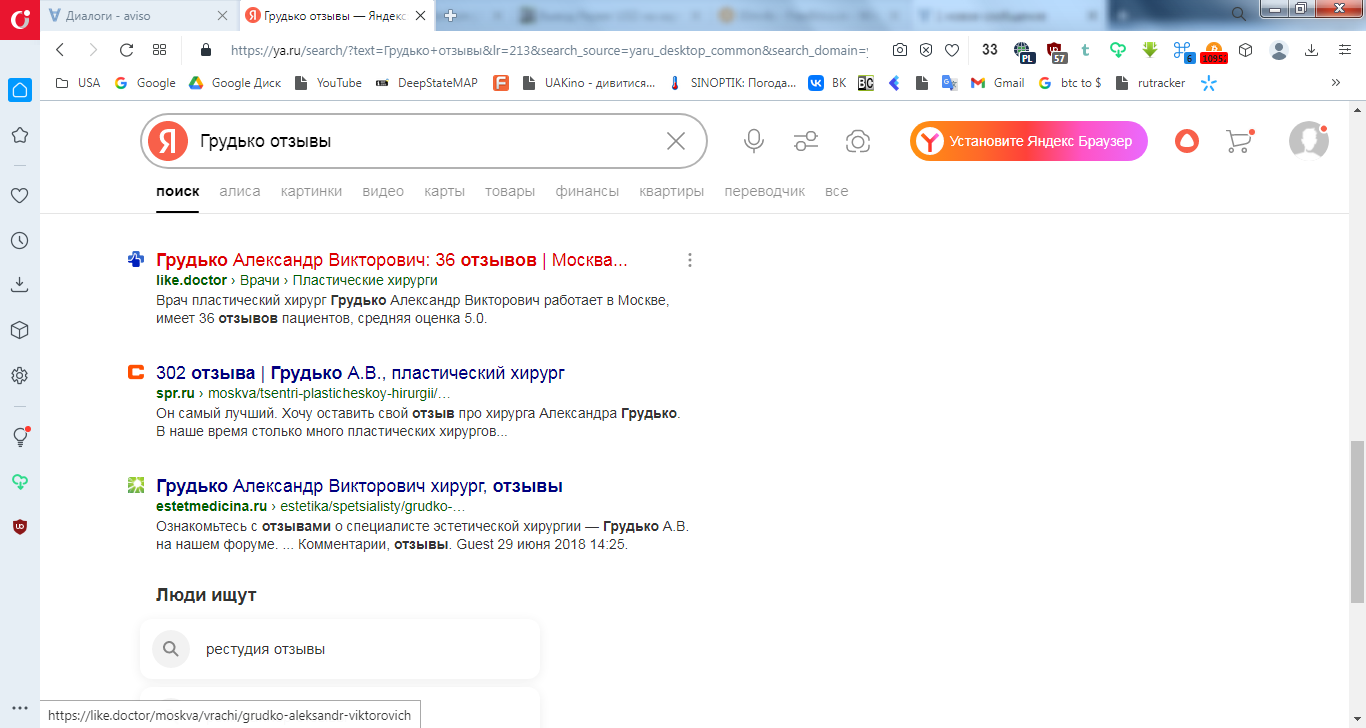
Task: Select the 'картинки' search category
Action: tap(311, 191)
